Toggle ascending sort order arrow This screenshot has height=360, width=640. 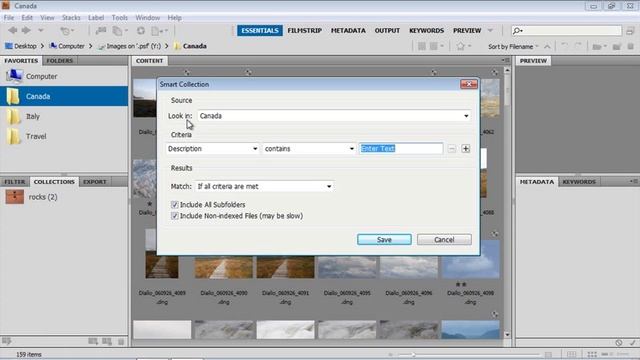coord(547,47)
